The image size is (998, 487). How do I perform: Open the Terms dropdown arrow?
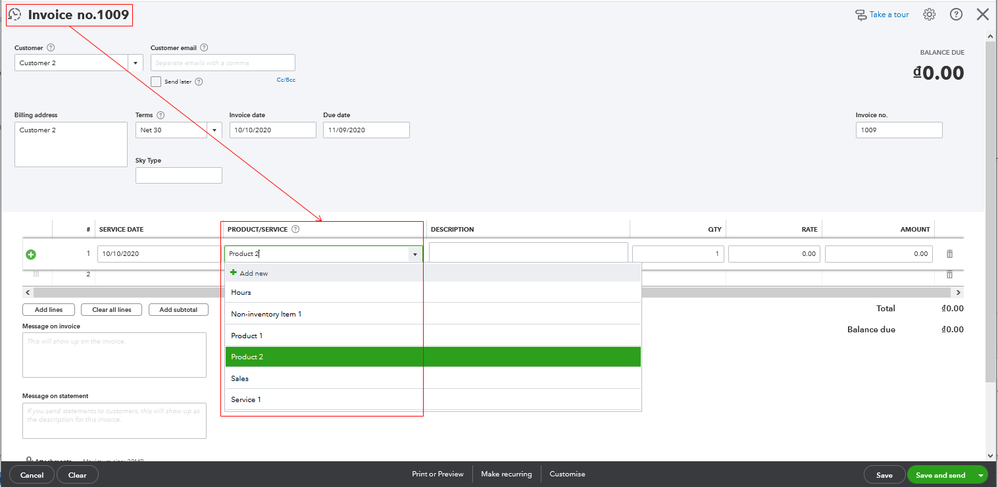pos(214,130)
